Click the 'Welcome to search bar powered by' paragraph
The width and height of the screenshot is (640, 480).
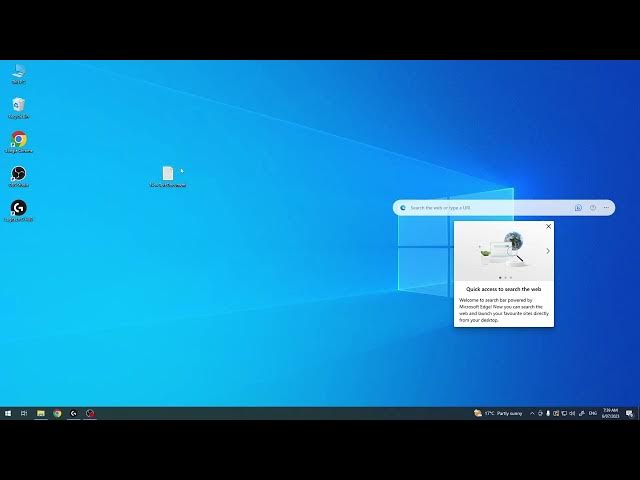[504, 310]
